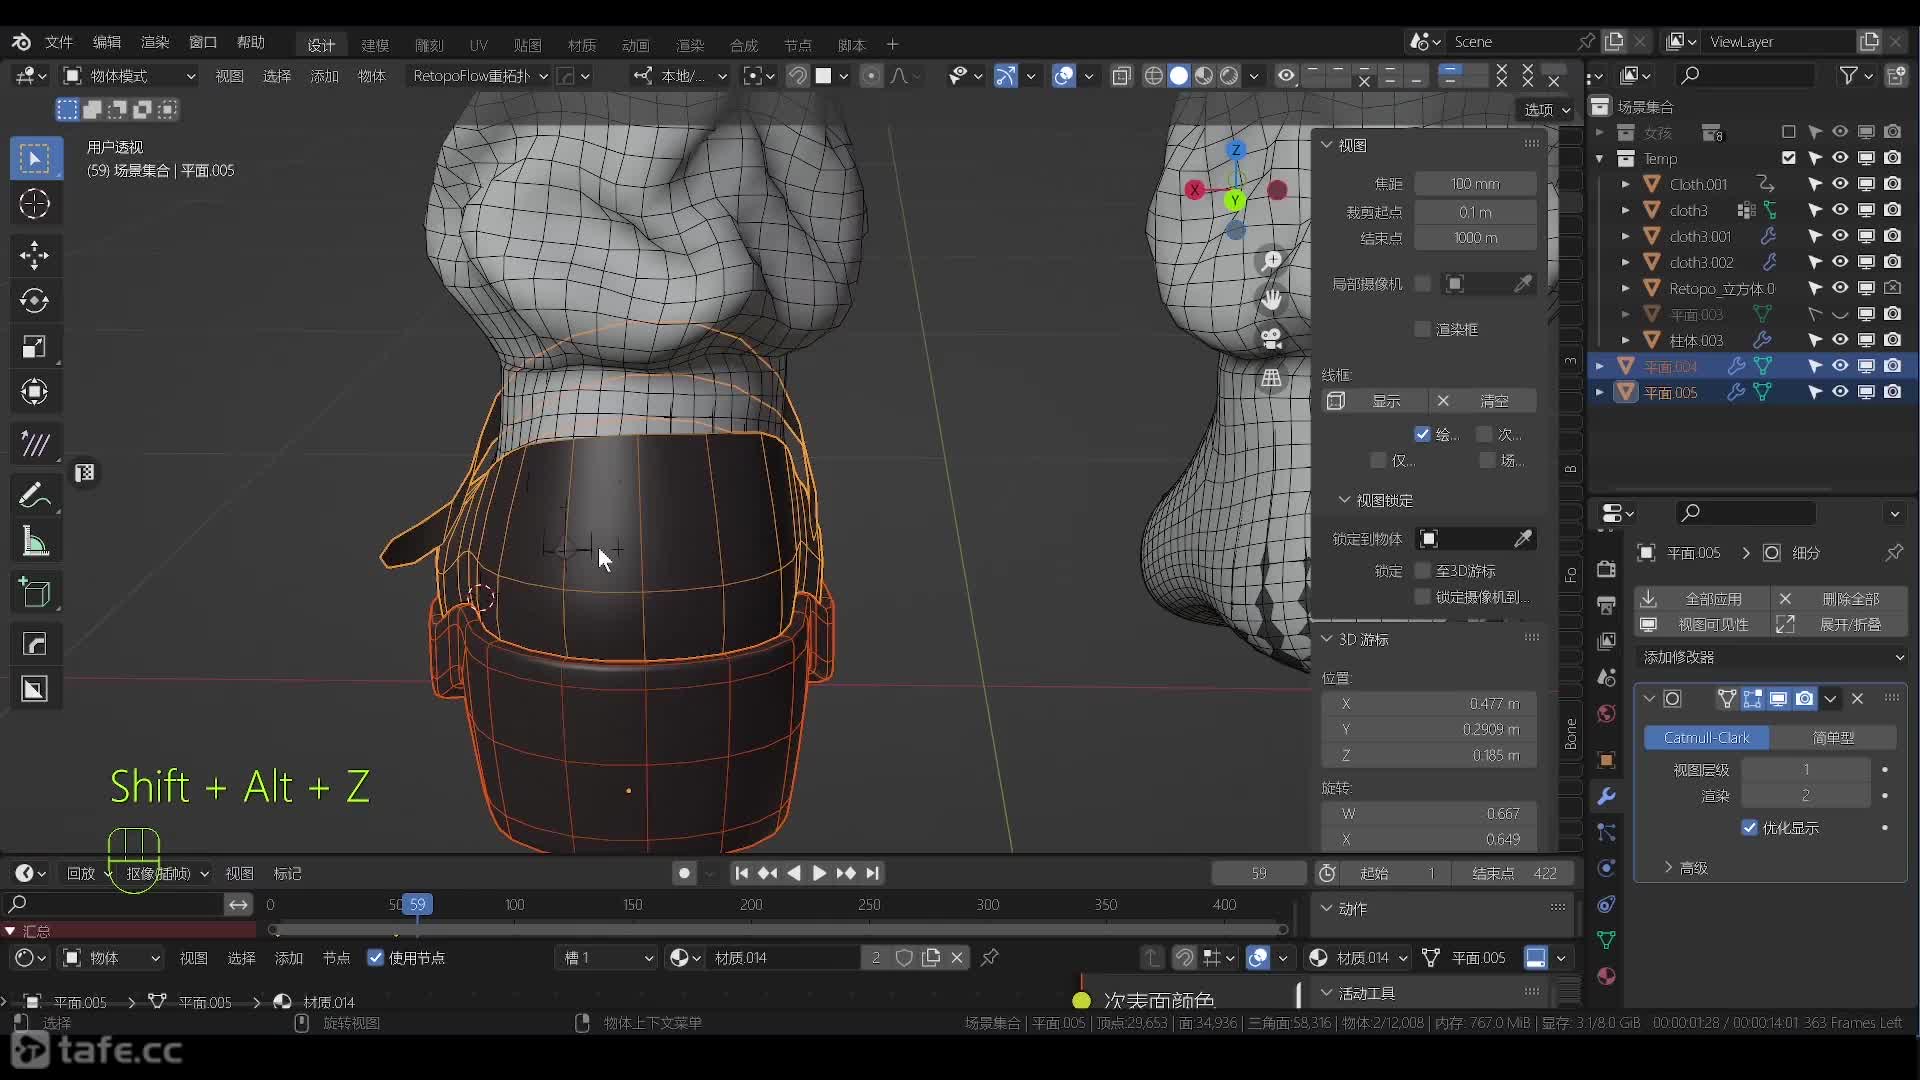Uncheck the 优化显示 checkbox
This screenshot has height=1080, width=1920.
pos(1749,828)
